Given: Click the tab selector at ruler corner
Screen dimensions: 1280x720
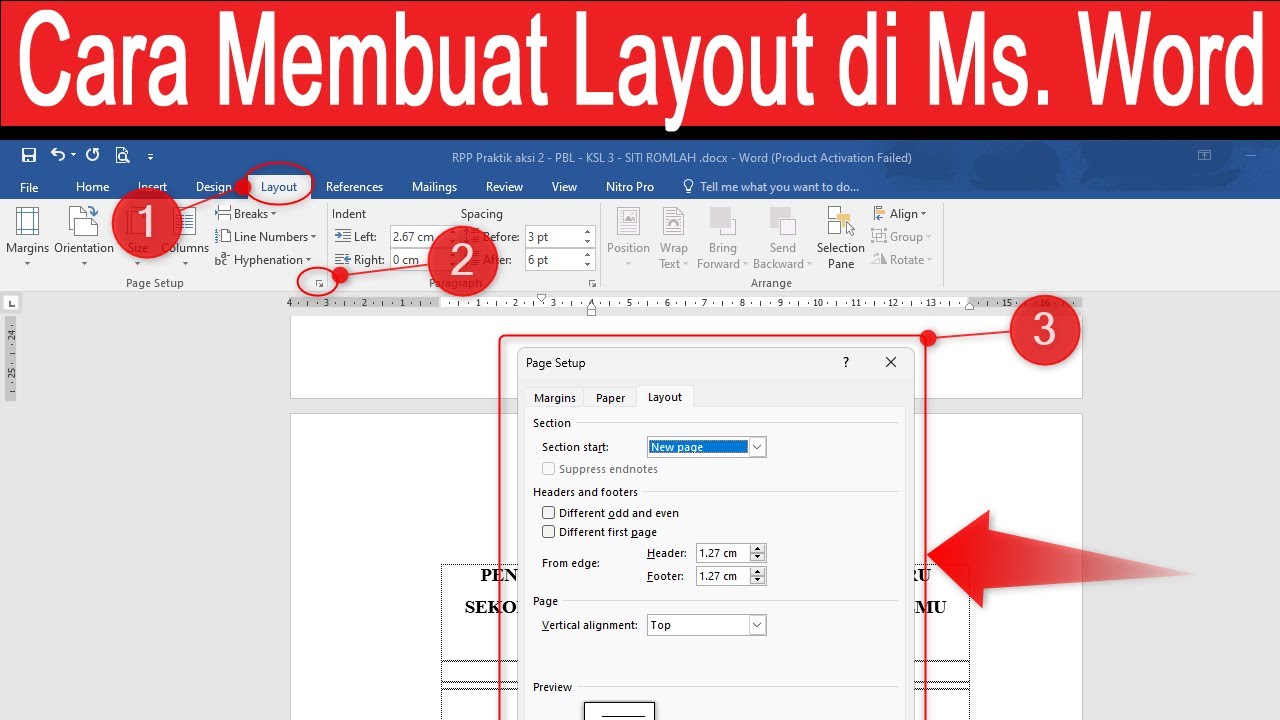Looking at the screenshot, I should 11,302.
